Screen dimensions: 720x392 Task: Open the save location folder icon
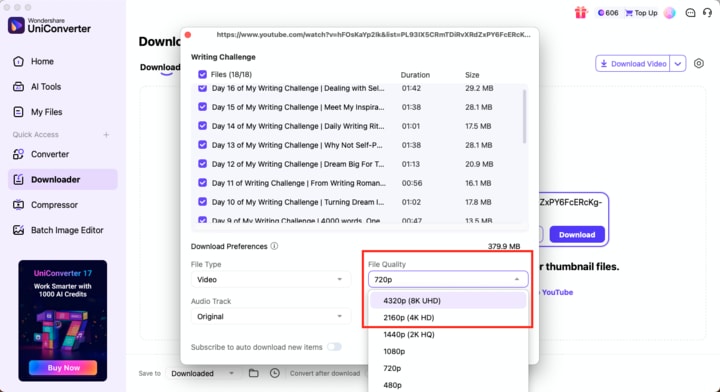[x=253, y=373]
